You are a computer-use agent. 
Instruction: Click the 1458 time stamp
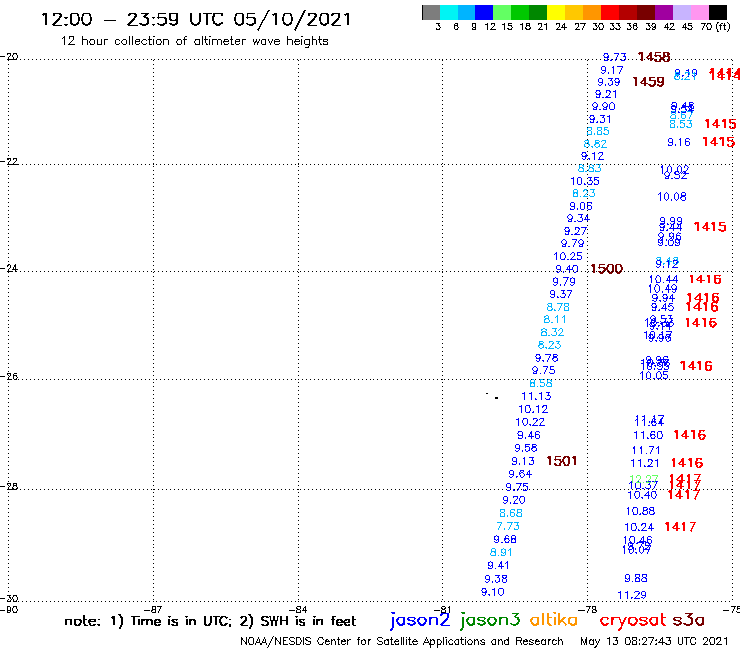point(654,57)
